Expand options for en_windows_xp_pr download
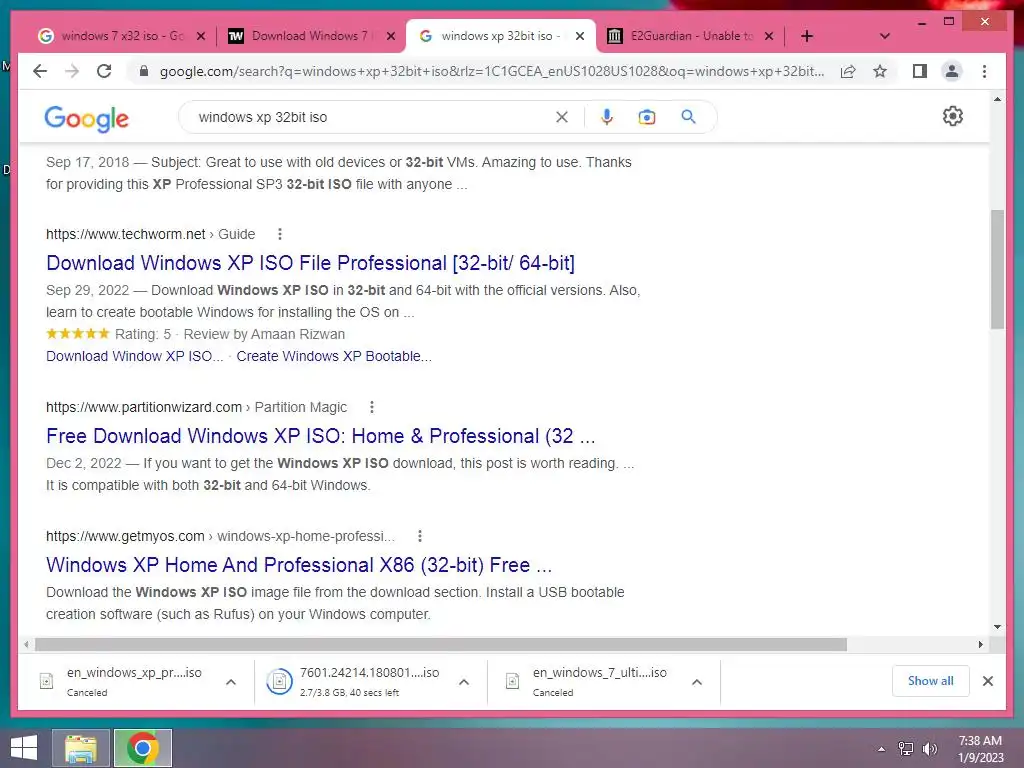 pos(231,682)
